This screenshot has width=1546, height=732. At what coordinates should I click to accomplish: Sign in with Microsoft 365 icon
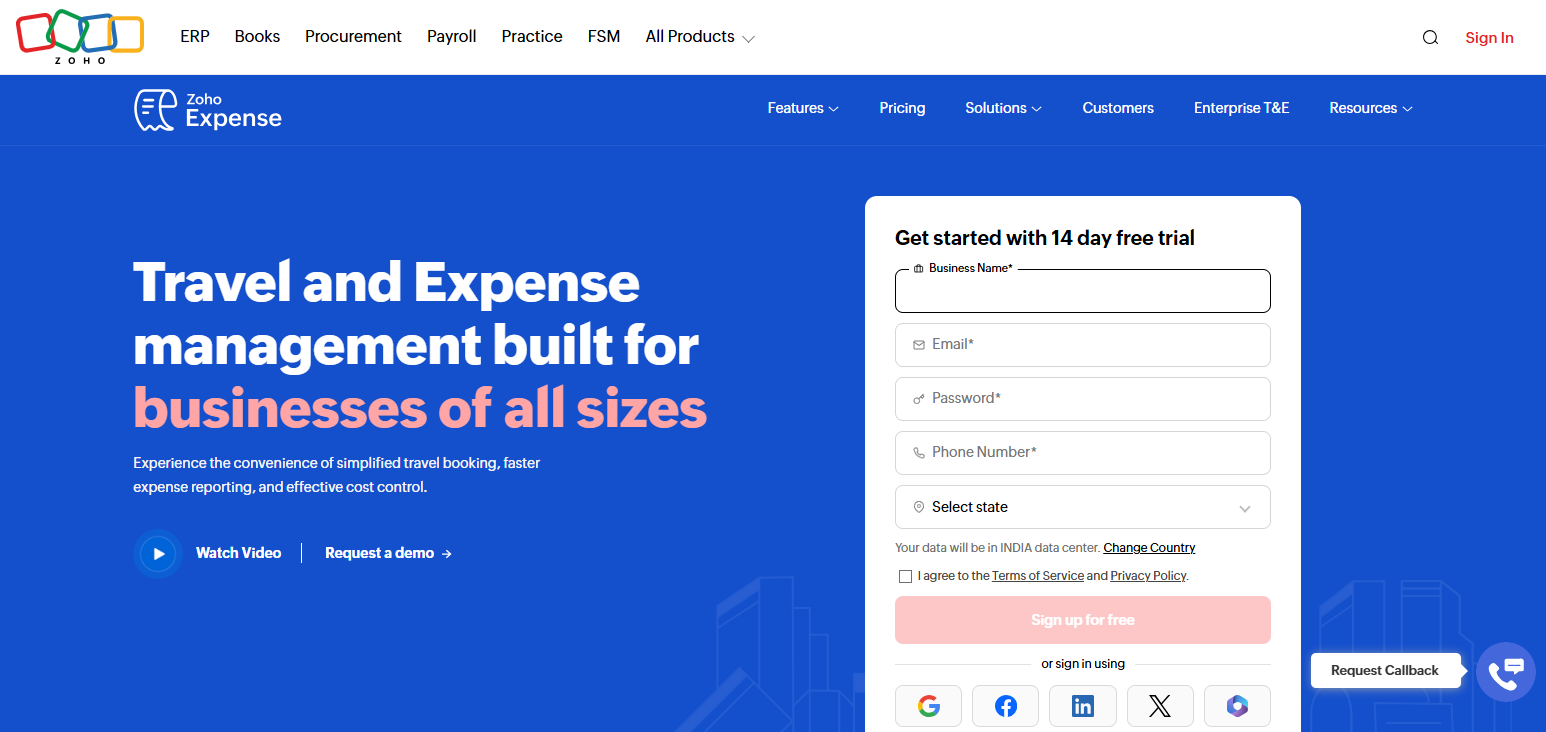coord(1237,706)
